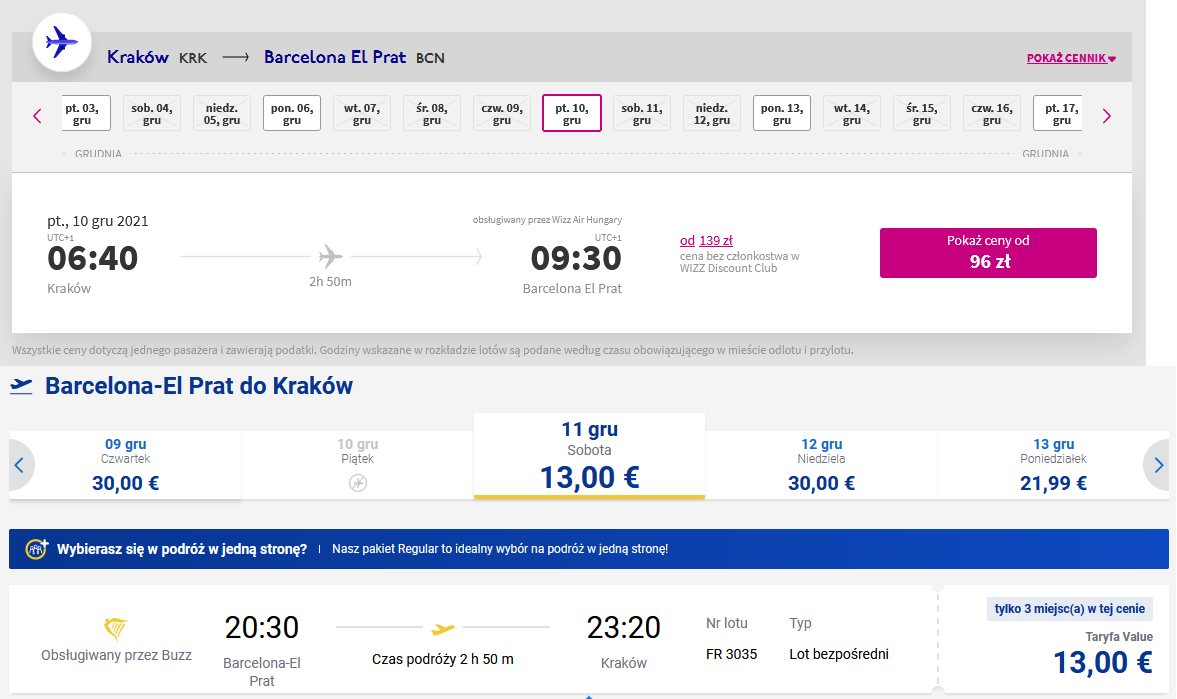Show earlier Ryanair dates with left chevron
This screenshot has width=1177, height=699.
pos(20,465)
